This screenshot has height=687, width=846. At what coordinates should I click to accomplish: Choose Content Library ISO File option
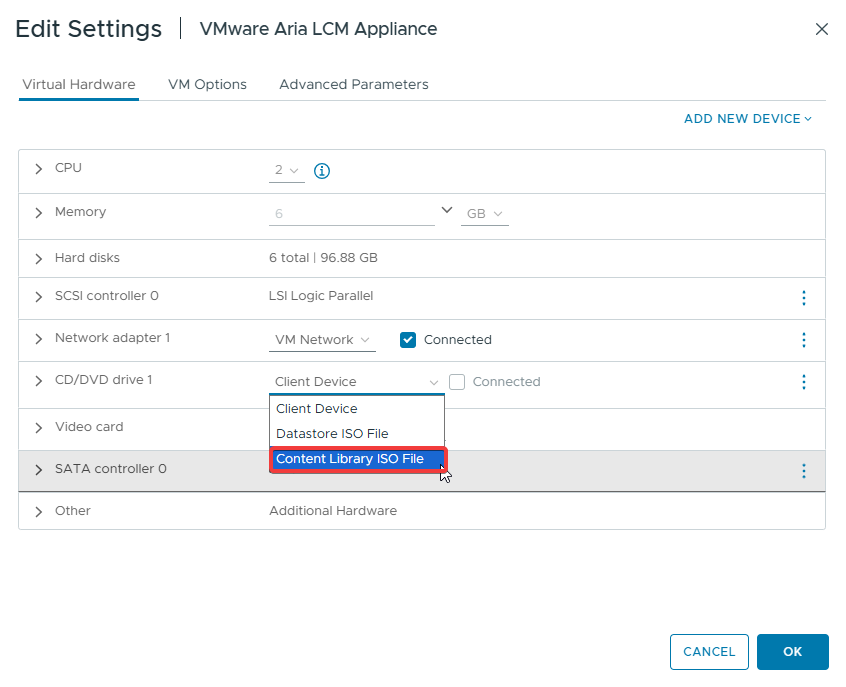click(358, 459)
